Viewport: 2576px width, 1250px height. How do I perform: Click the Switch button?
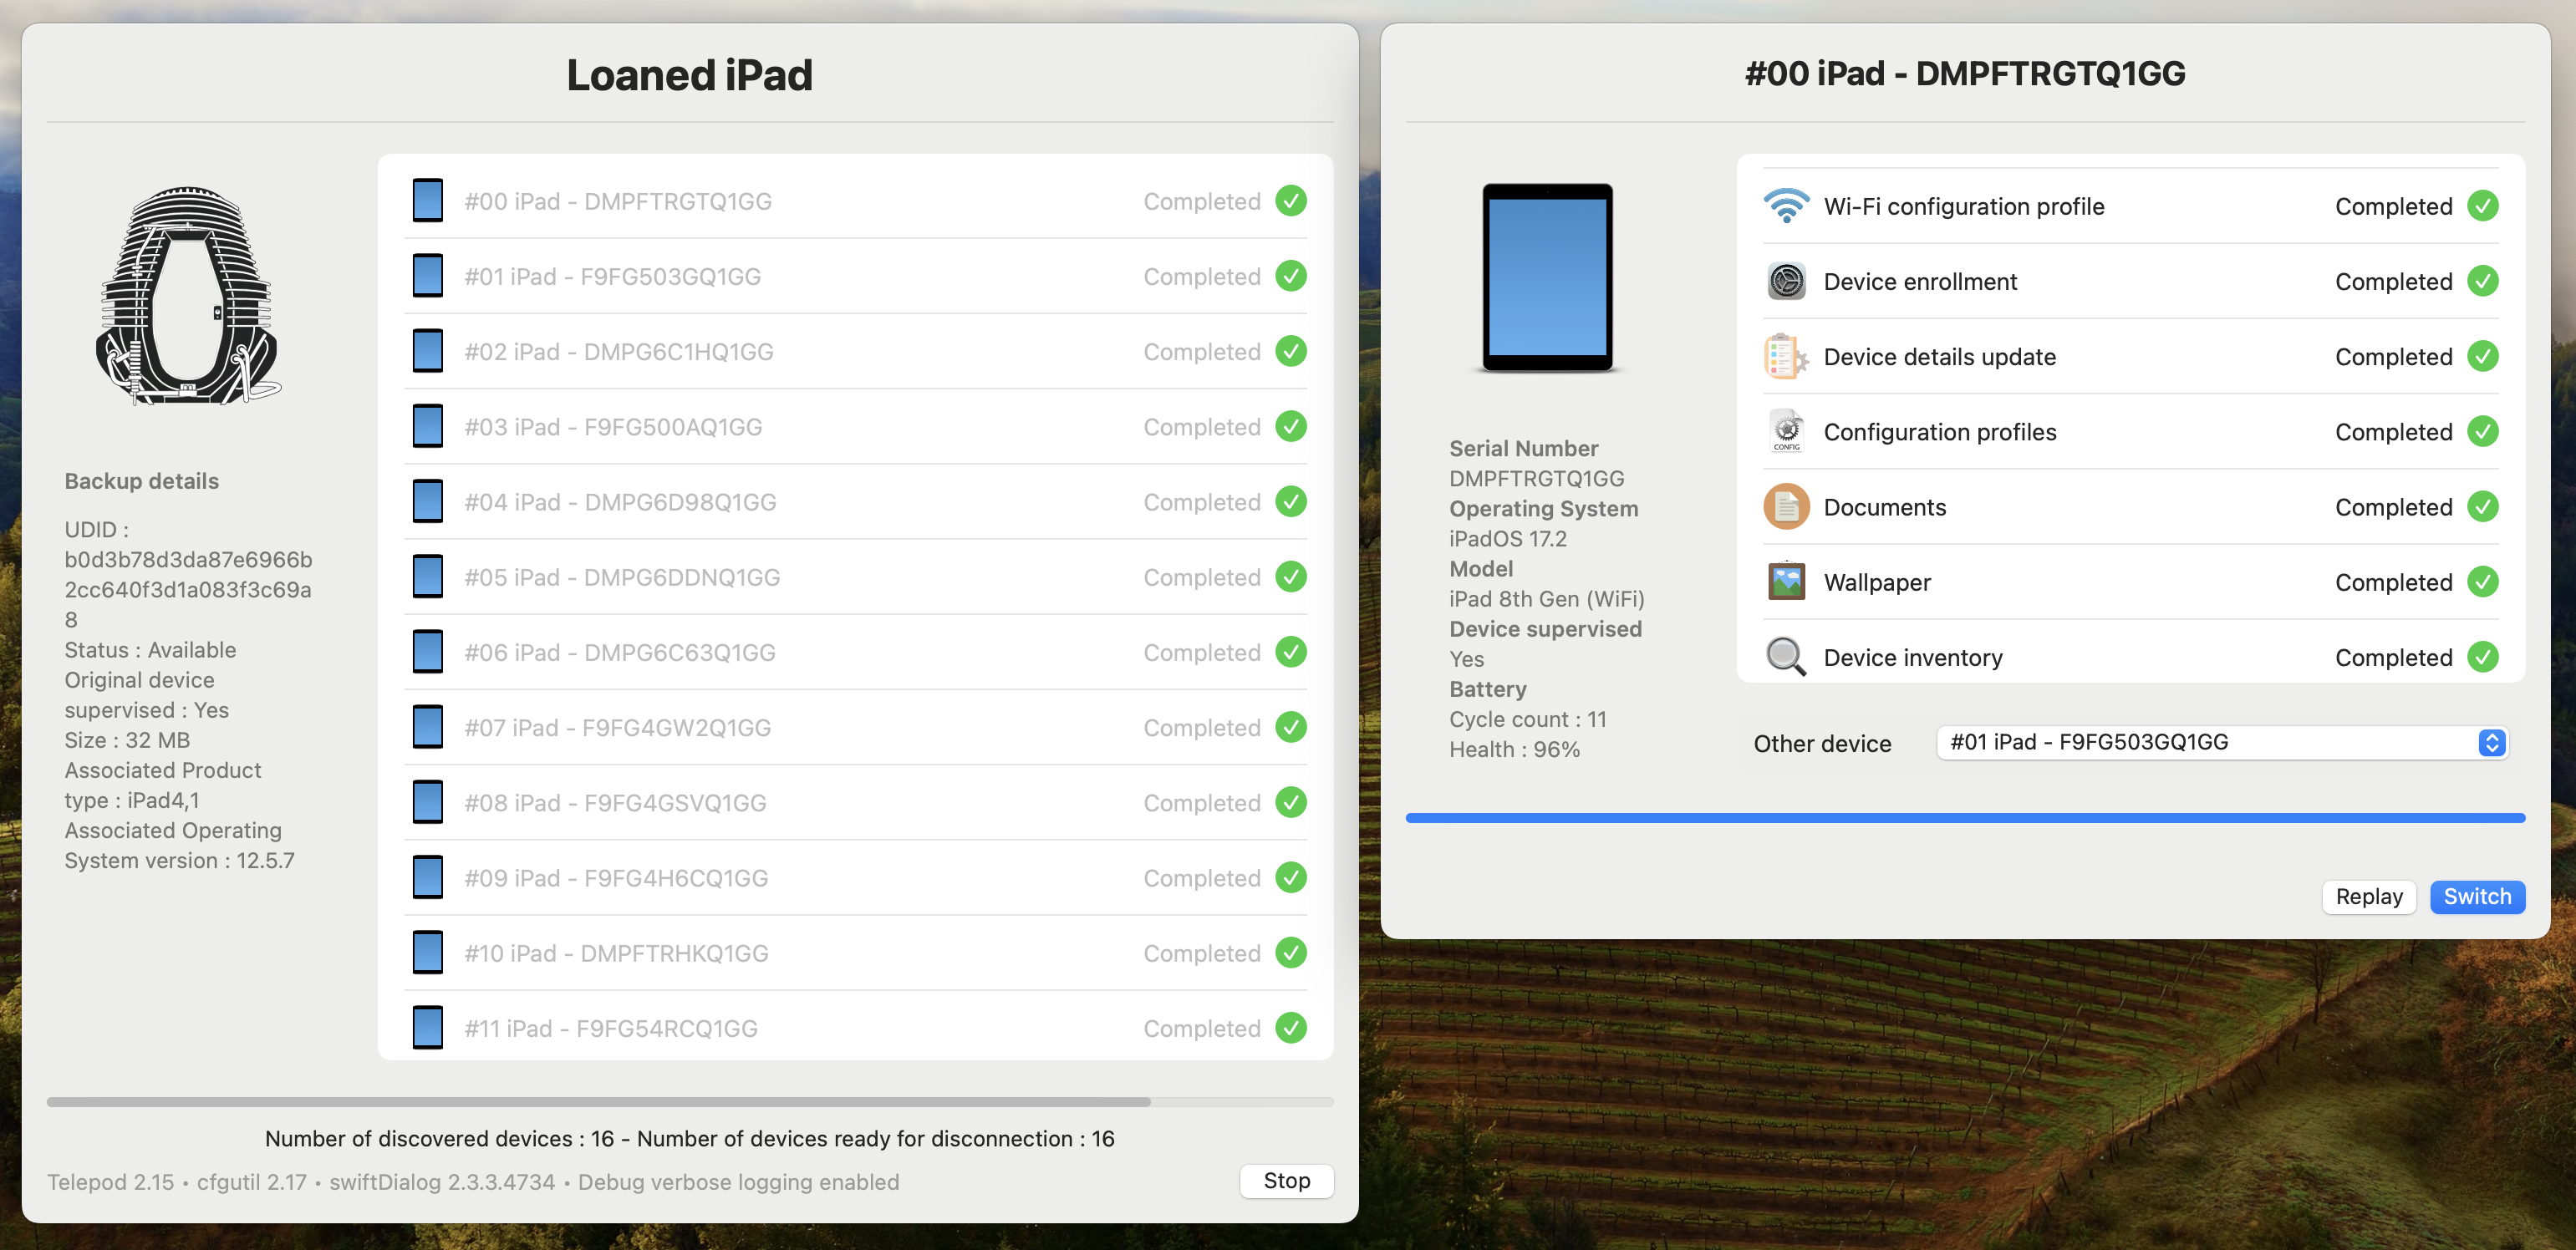[x=2477, y=896]
